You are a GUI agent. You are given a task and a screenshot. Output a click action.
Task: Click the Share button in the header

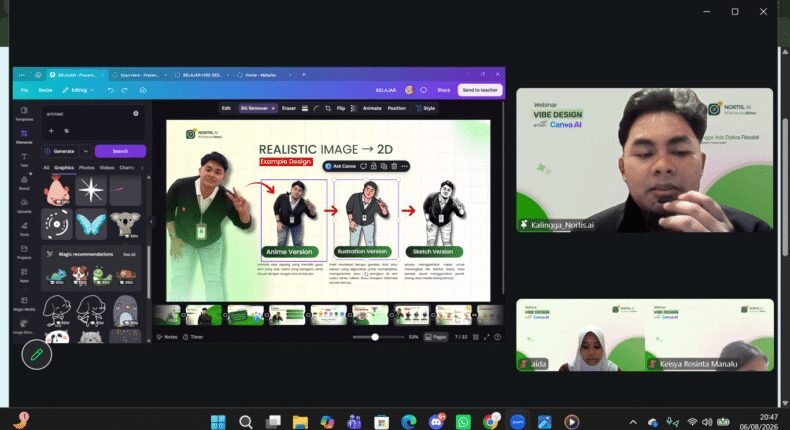(443, 90)
